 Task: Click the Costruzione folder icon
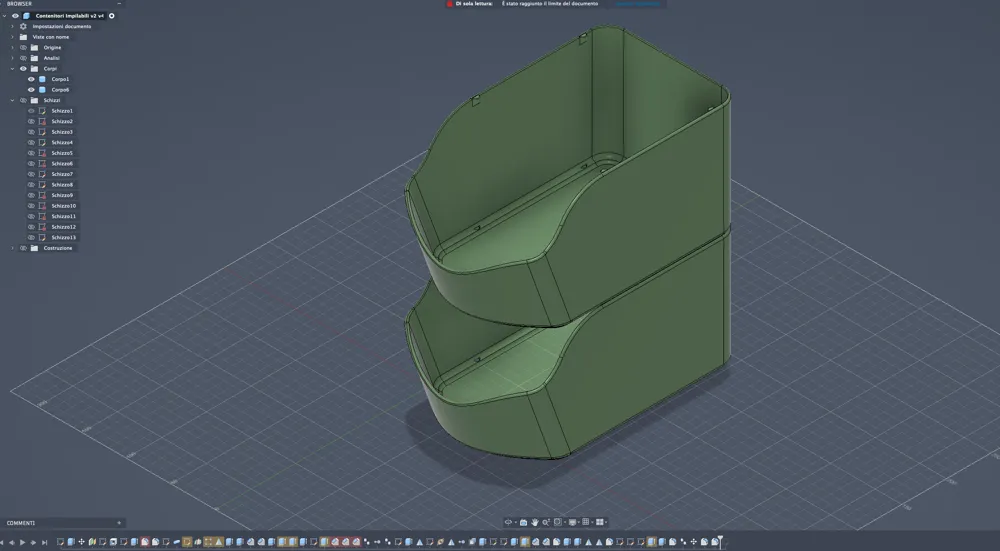click(x=34, y=248)
